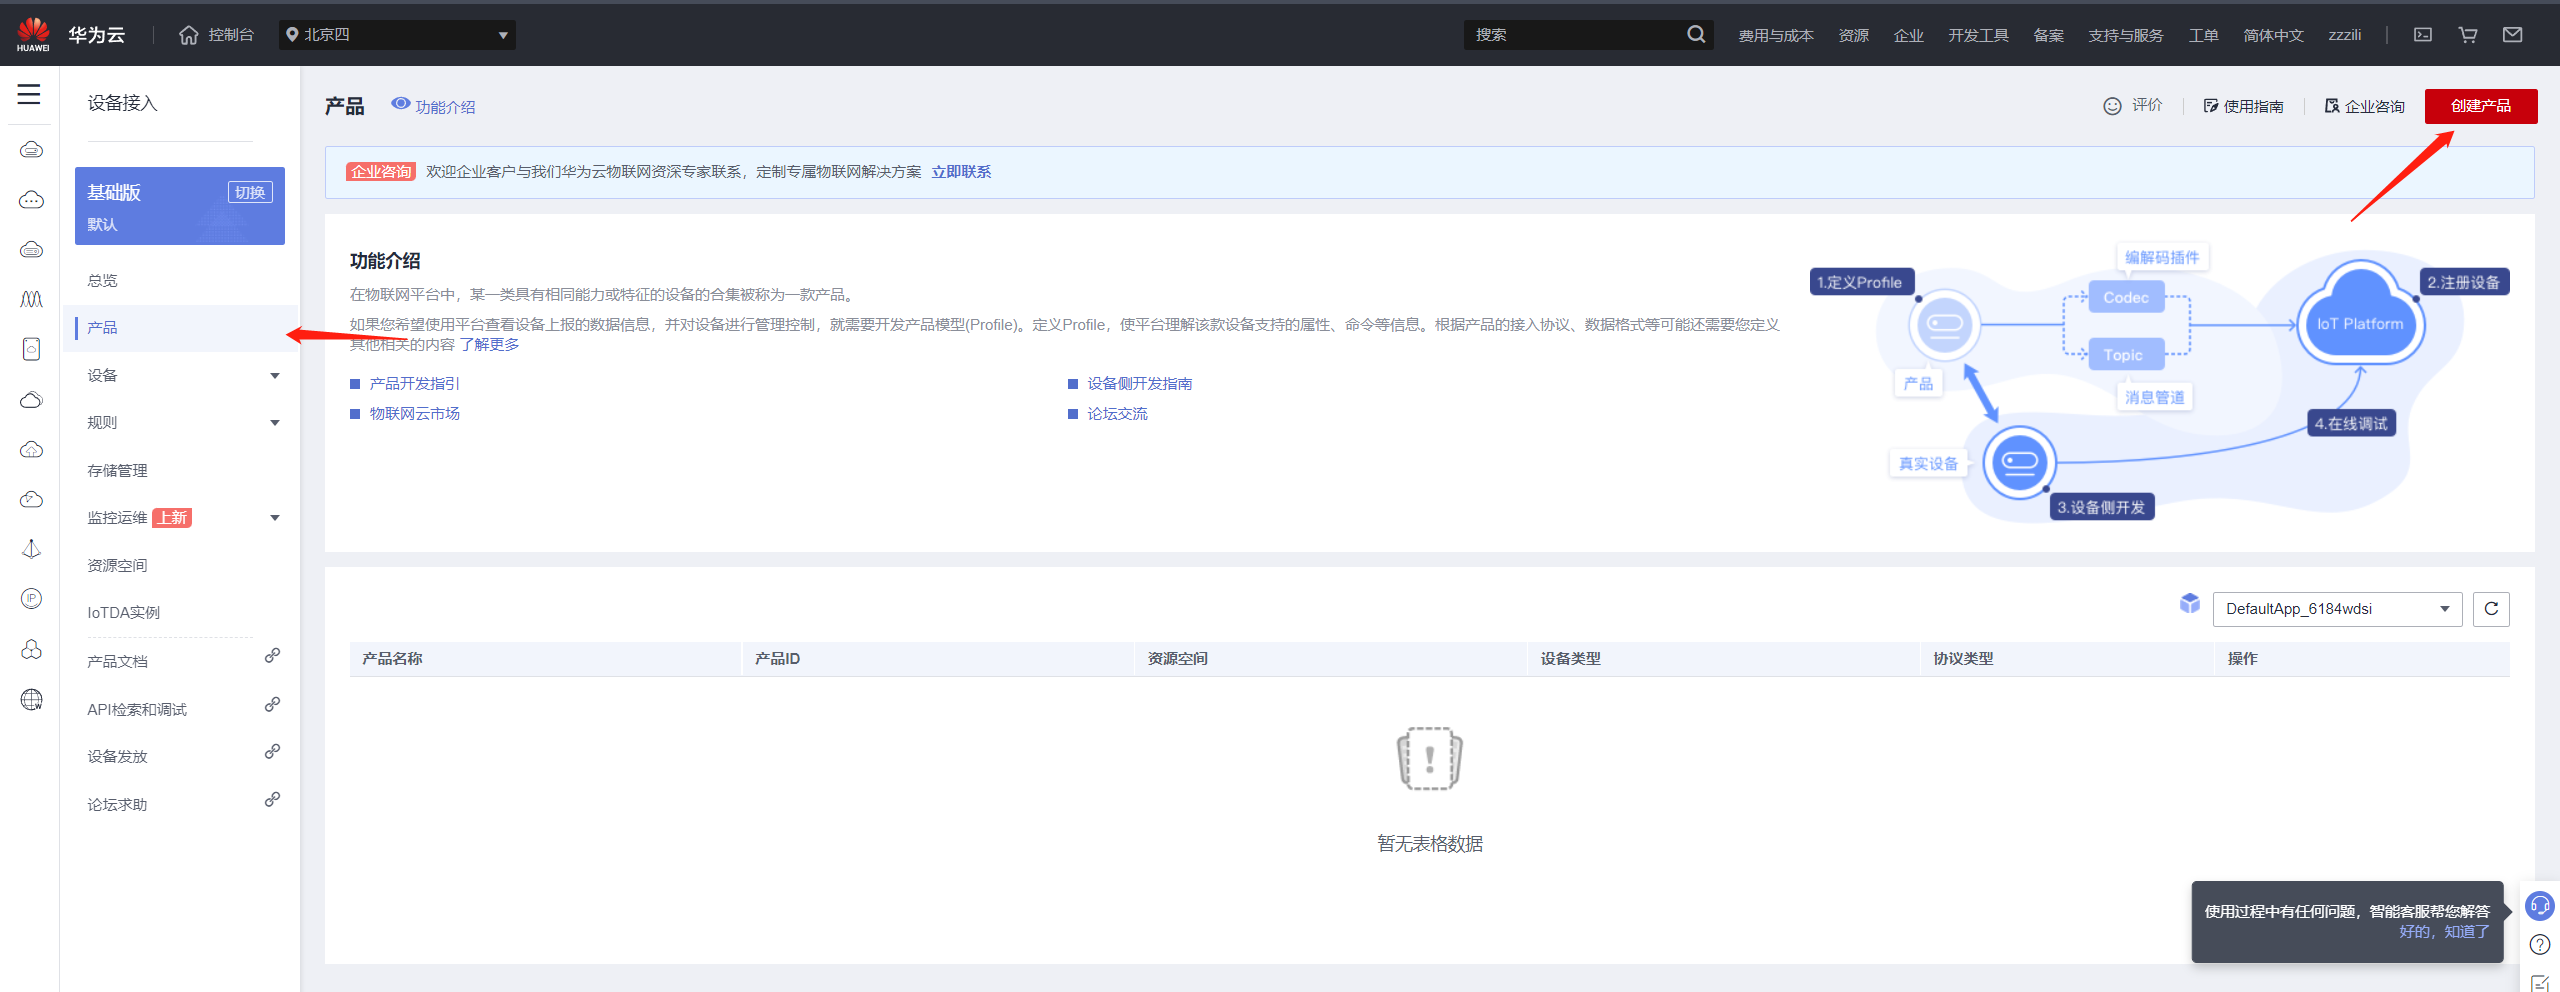
Task: Click the pyramid-shaped sidebar service icon
Action: point(31,549)
